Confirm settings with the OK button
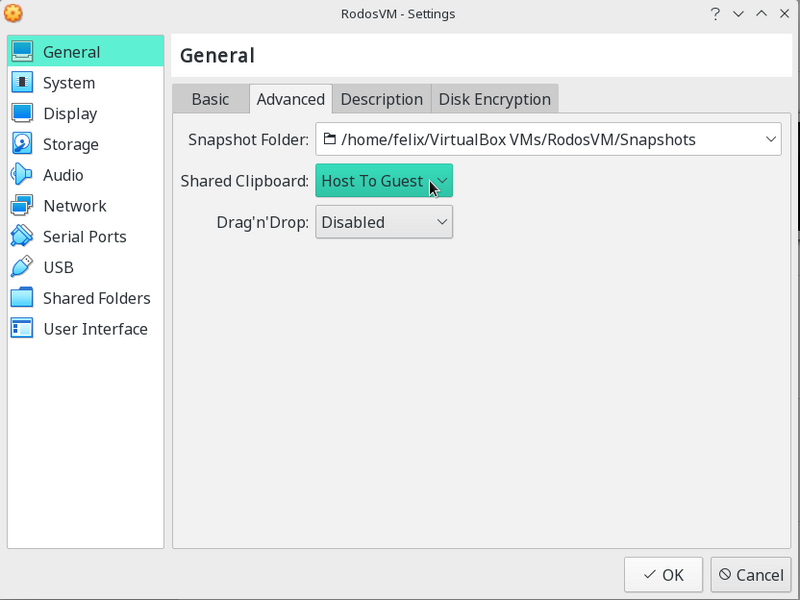 click(x=663, y=575)
